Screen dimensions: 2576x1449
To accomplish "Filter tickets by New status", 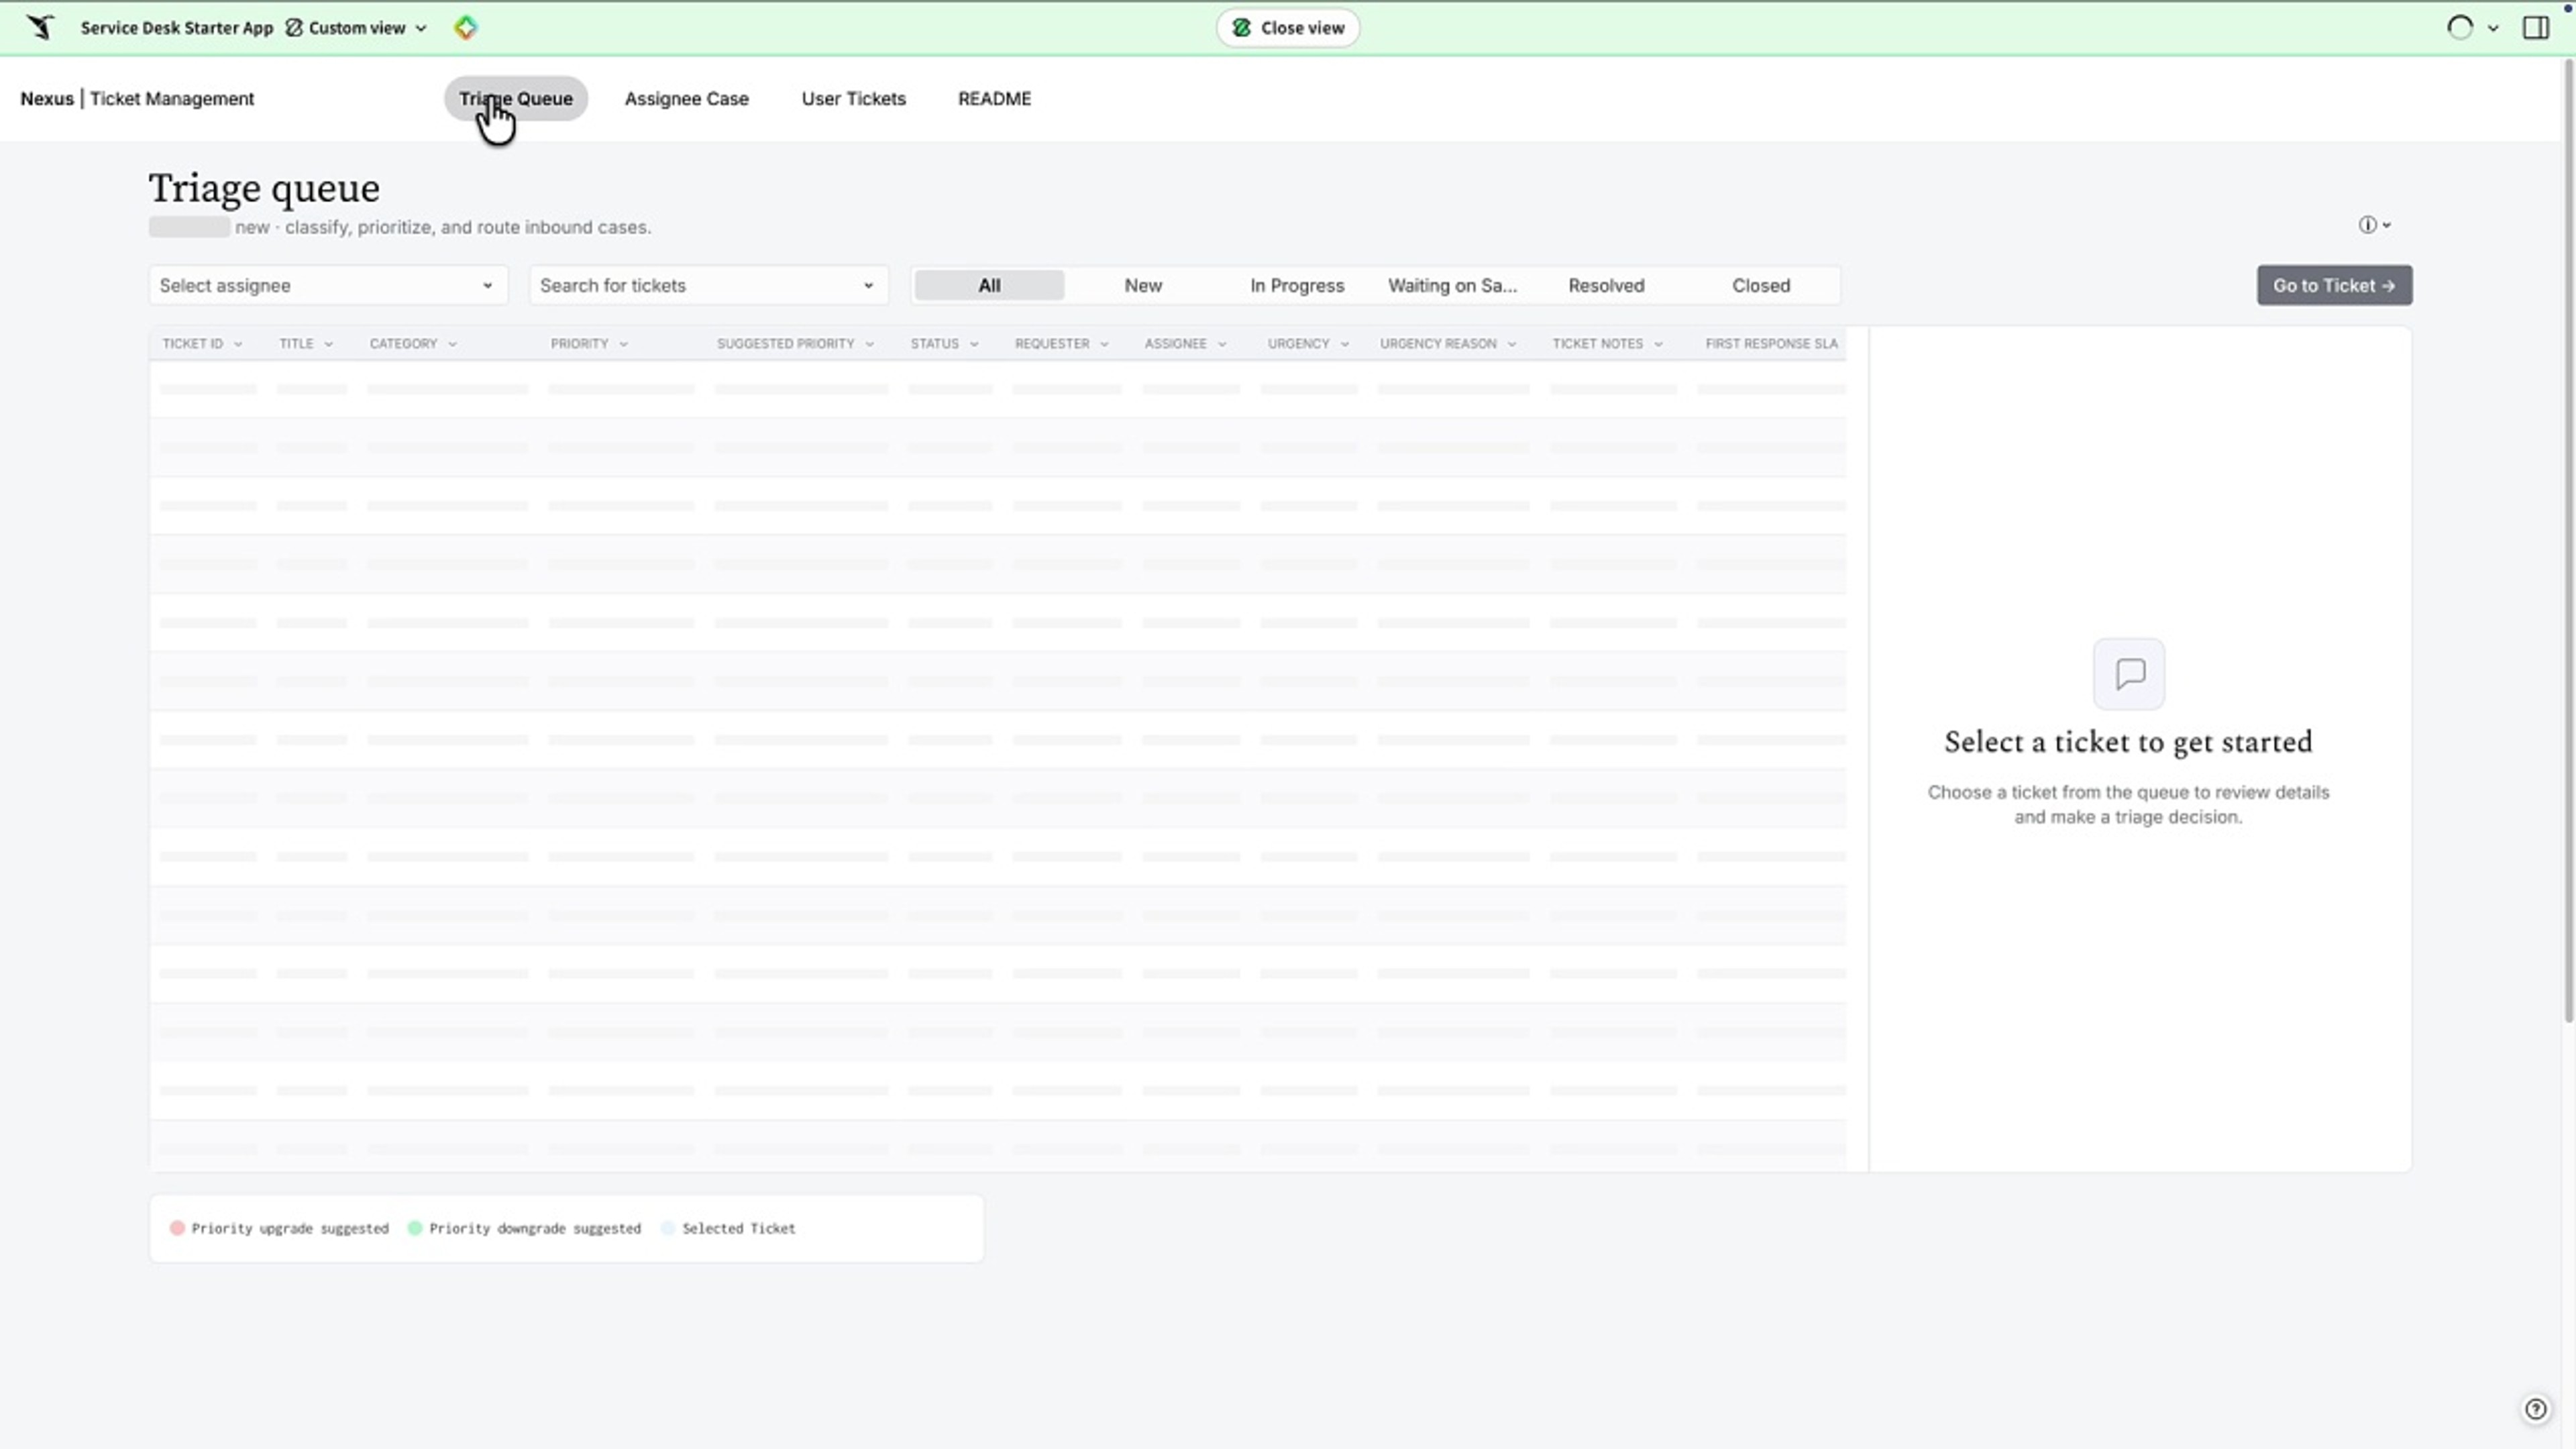I will [1143, 285].
